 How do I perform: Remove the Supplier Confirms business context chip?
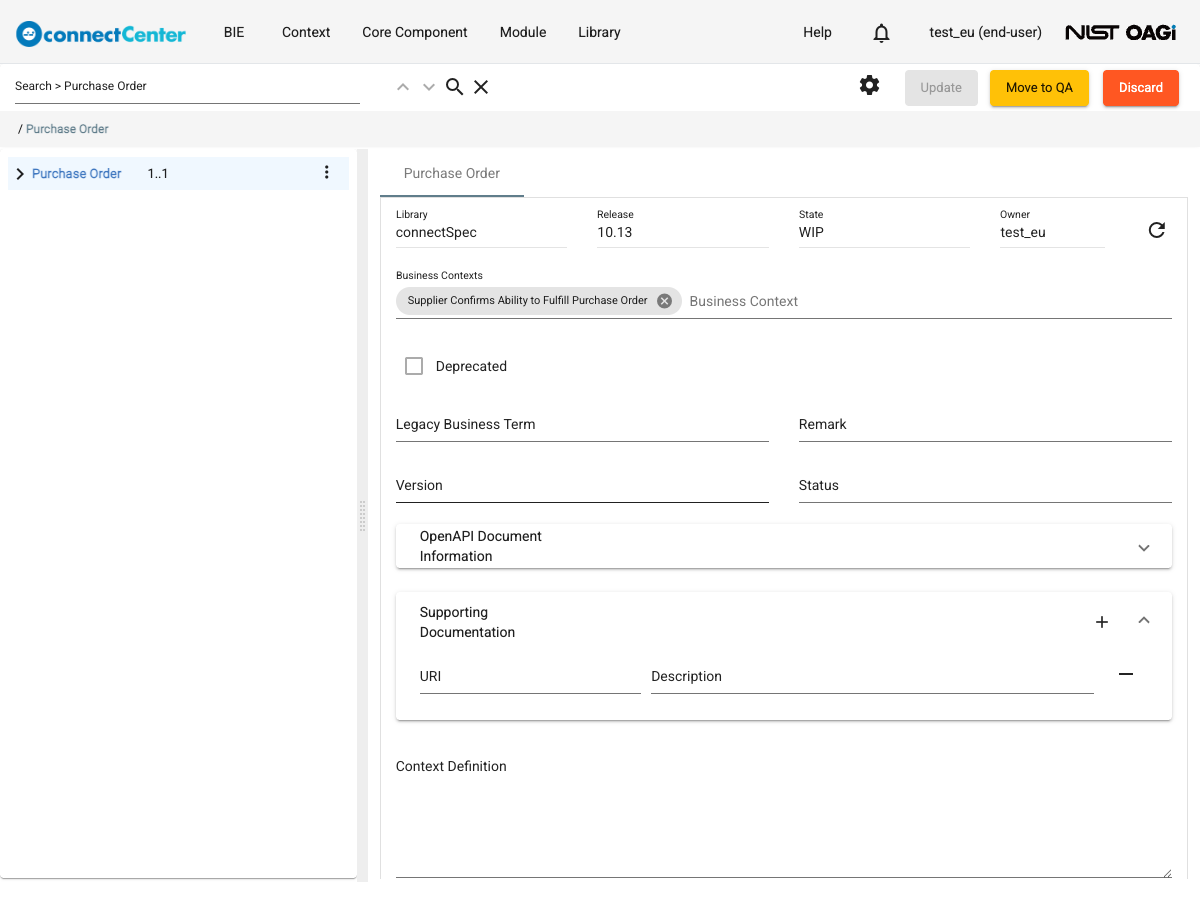coord(664,301)
